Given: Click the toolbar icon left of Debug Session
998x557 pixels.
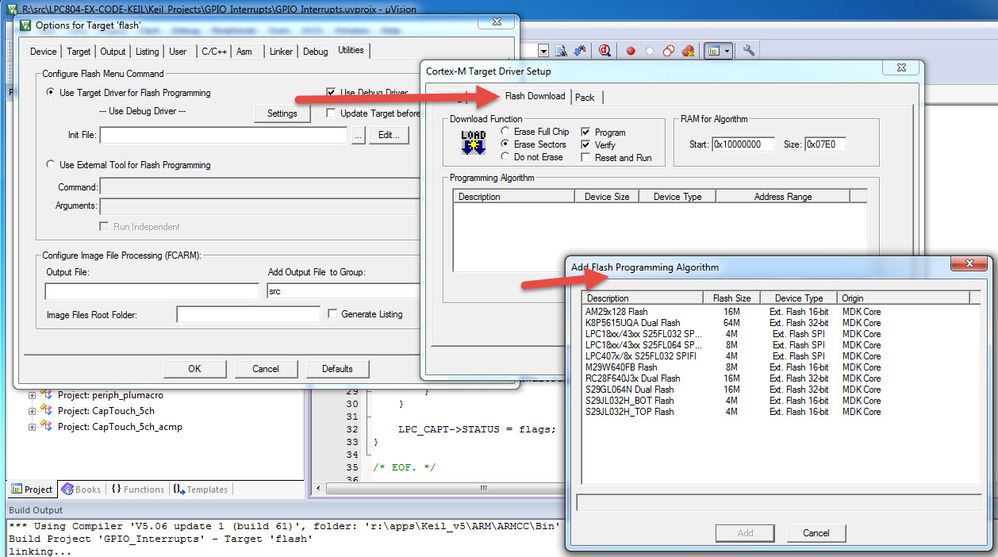Looking at the screenshot, I should pyautogui.click(x=580, y=50).
